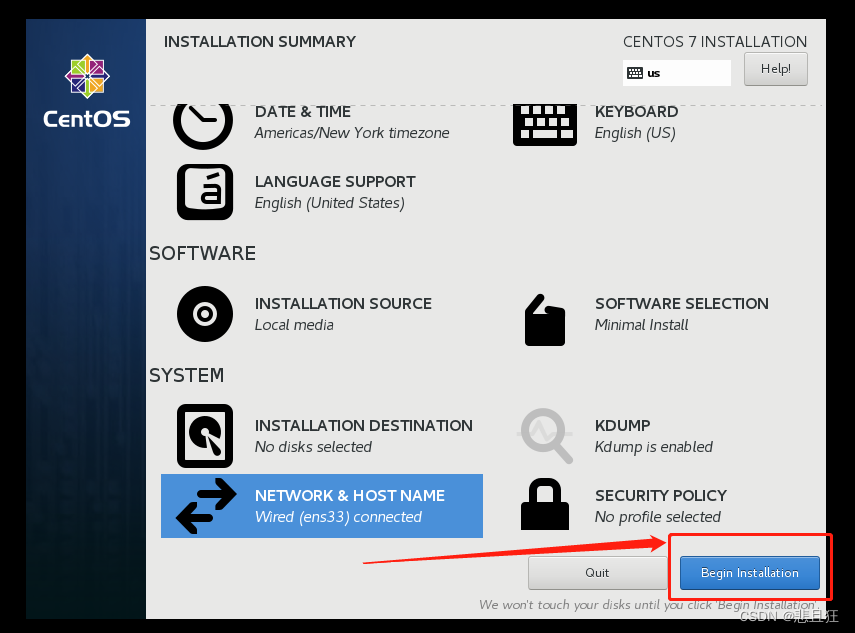Click the Quit button
This screenshot has width=855, height=633.
(597, 573)
